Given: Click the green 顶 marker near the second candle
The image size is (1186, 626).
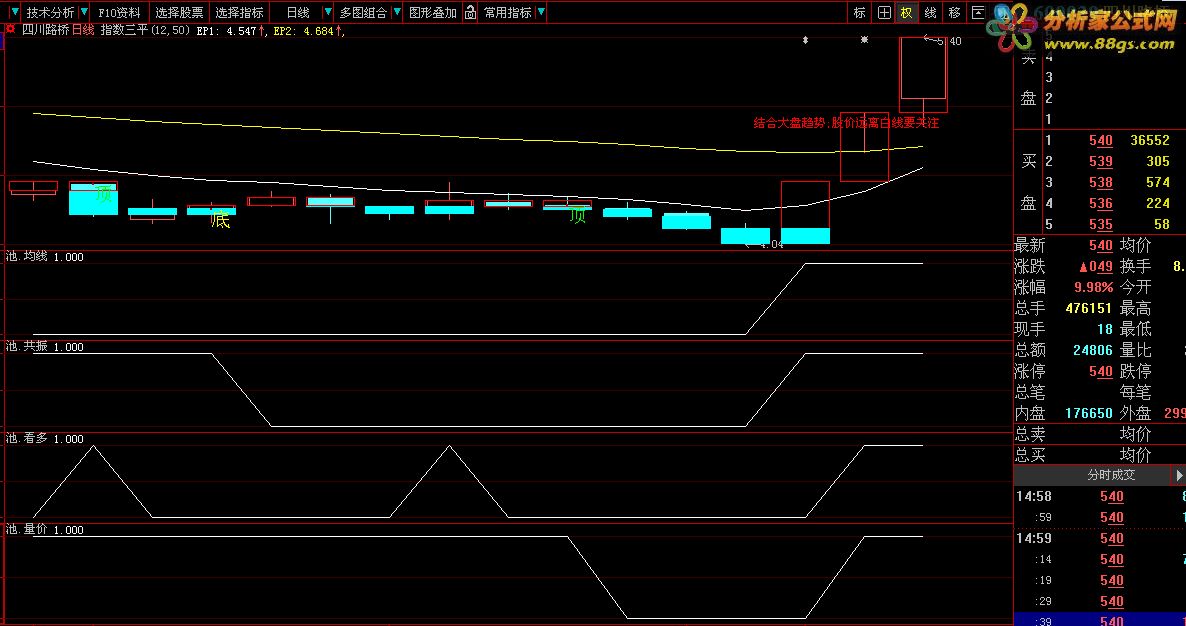Looking at the screenshot, I should 104,195.
